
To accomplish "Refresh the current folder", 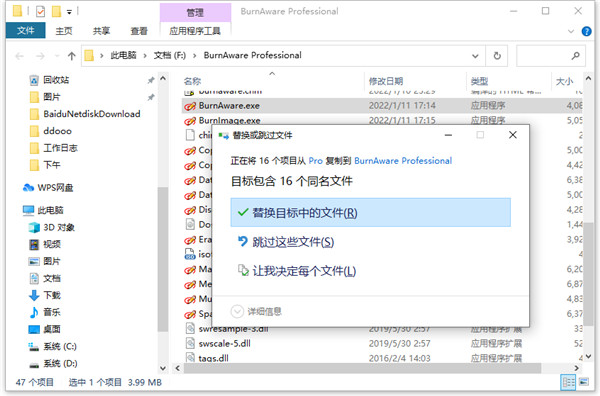I will pos(497,56).
